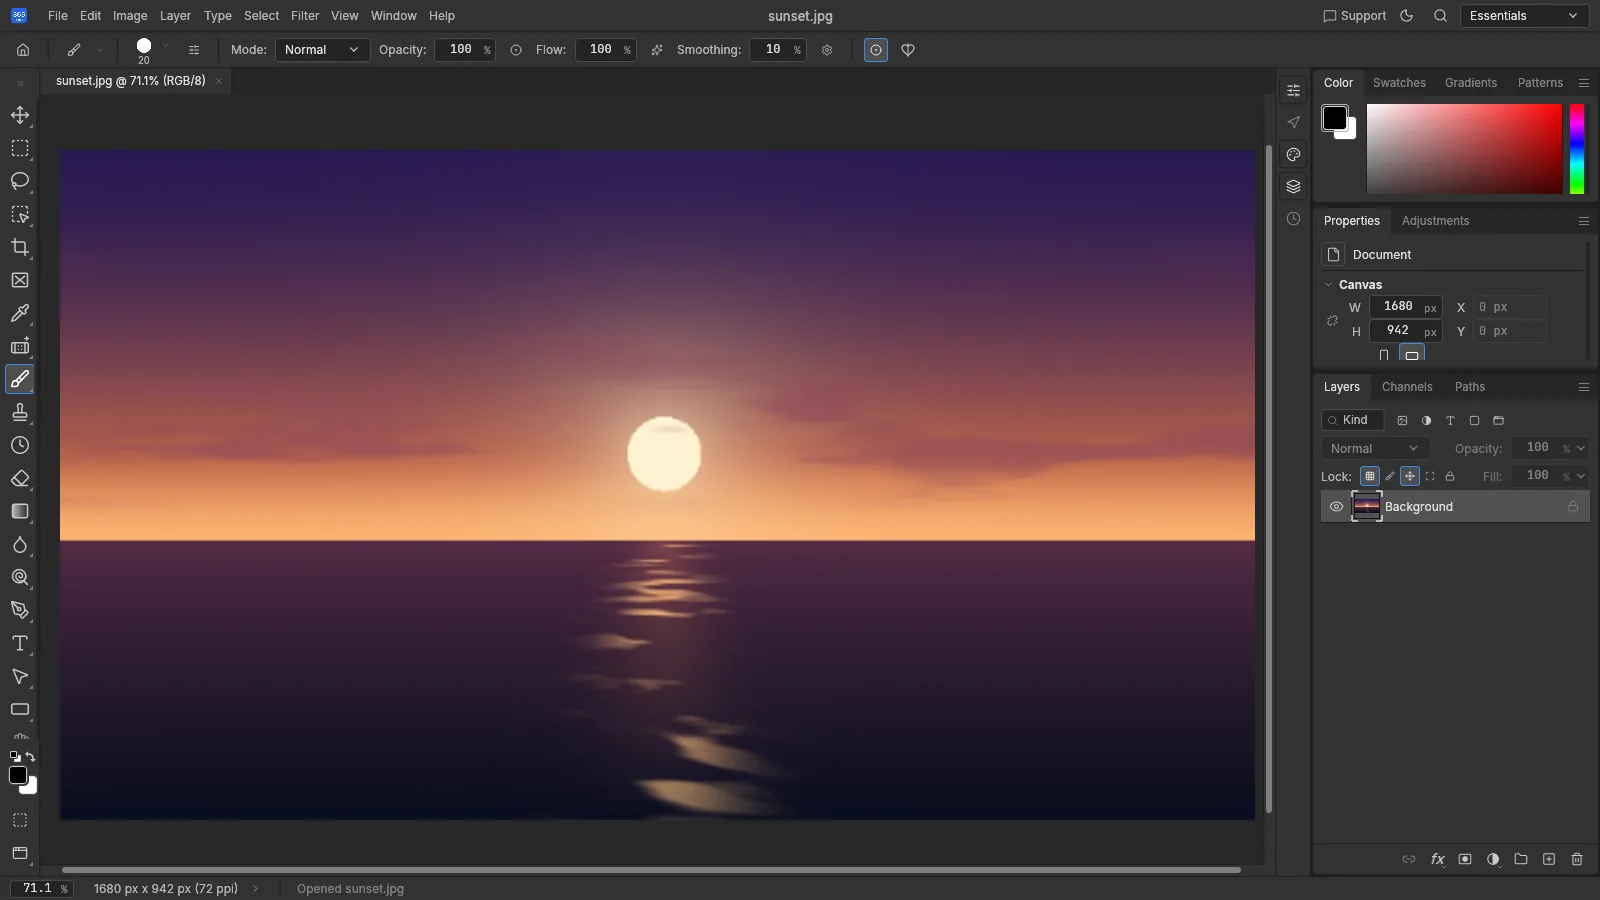Toggle lock all padlock in Lock row
The image size is (1600, 900).
[1450, 476]
